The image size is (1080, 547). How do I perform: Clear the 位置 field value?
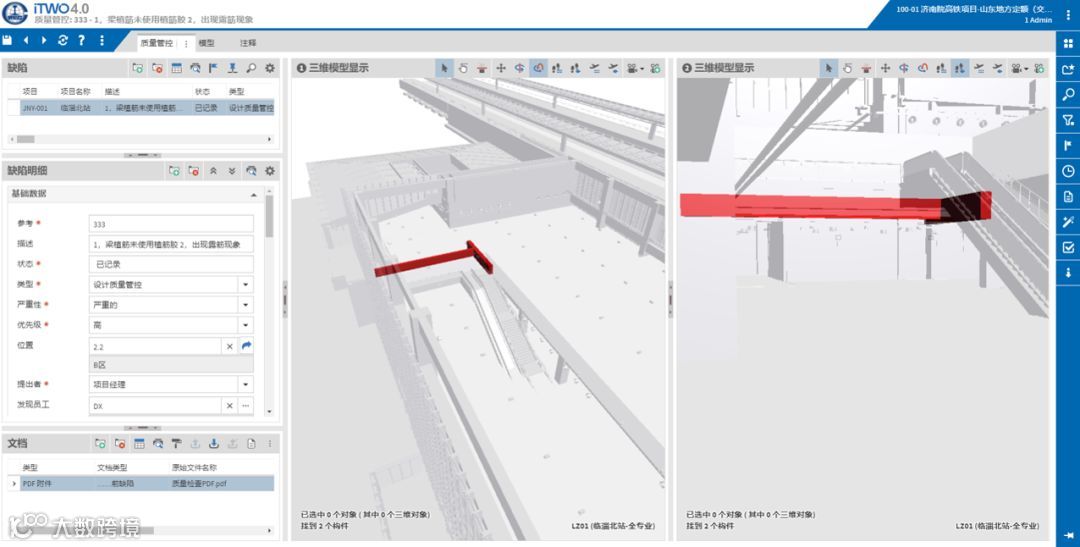point(229,347)
